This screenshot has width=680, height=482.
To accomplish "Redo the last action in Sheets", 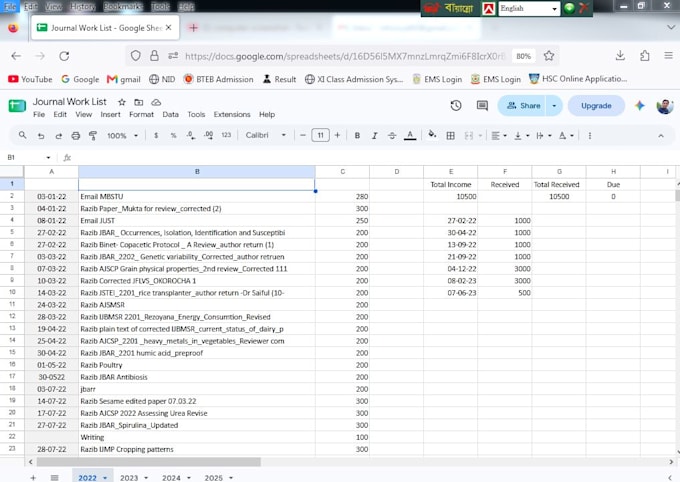I will click(59, 136).
